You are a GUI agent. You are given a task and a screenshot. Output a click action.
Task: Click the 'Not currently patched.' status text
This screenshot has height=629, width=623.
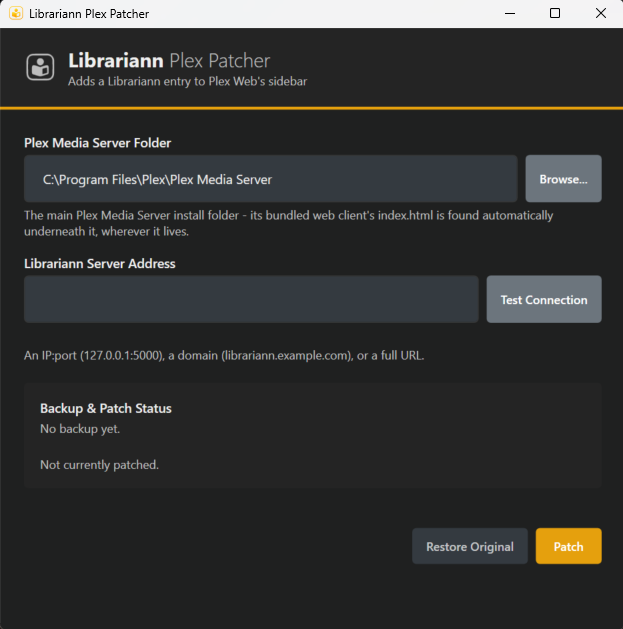click(x=99, y=465)
